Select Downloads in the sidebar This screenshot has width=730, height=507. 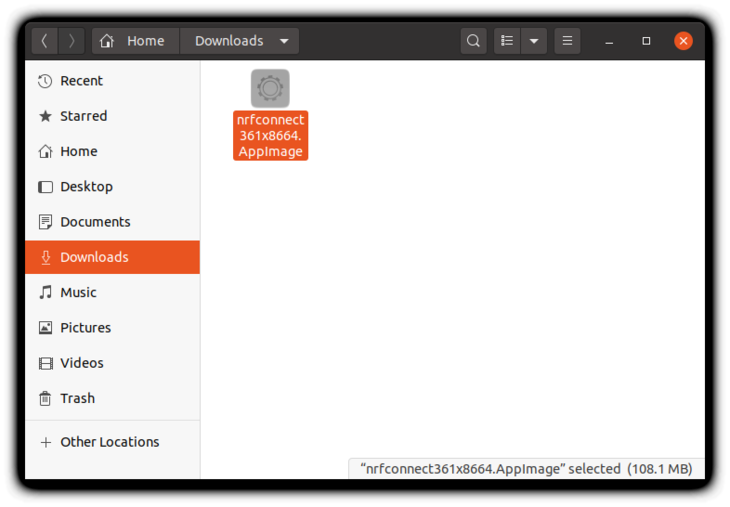coord(113,257)
